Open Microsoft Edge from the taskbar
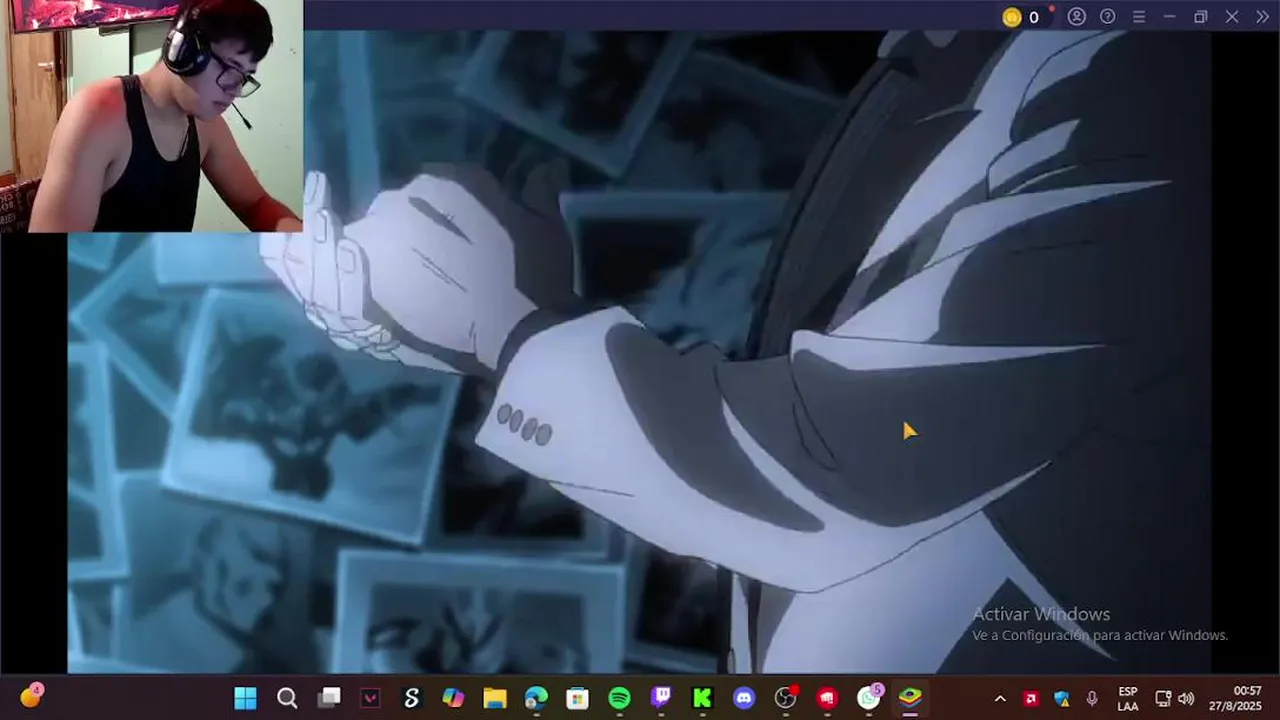Viewport: 1280px width, 720px height. (x=536, y=698)
